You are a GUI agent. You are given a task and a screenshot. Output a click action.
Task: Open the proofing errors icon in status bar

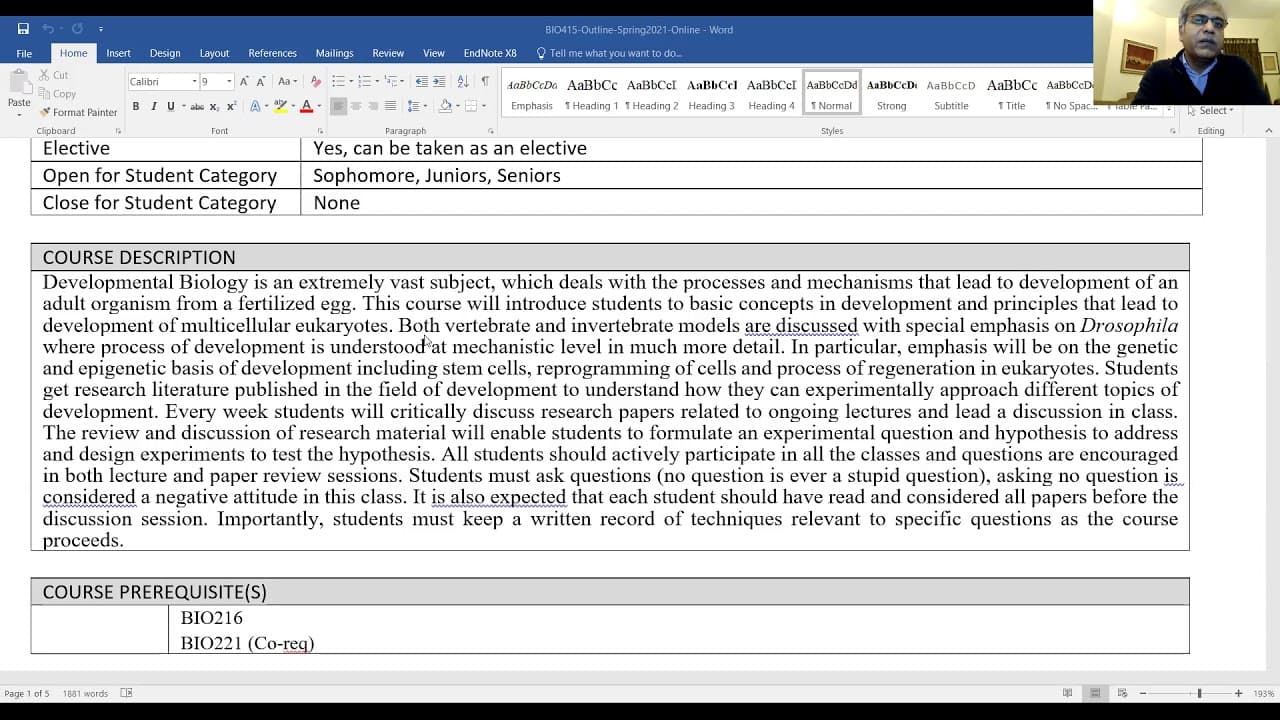[126, 693]
